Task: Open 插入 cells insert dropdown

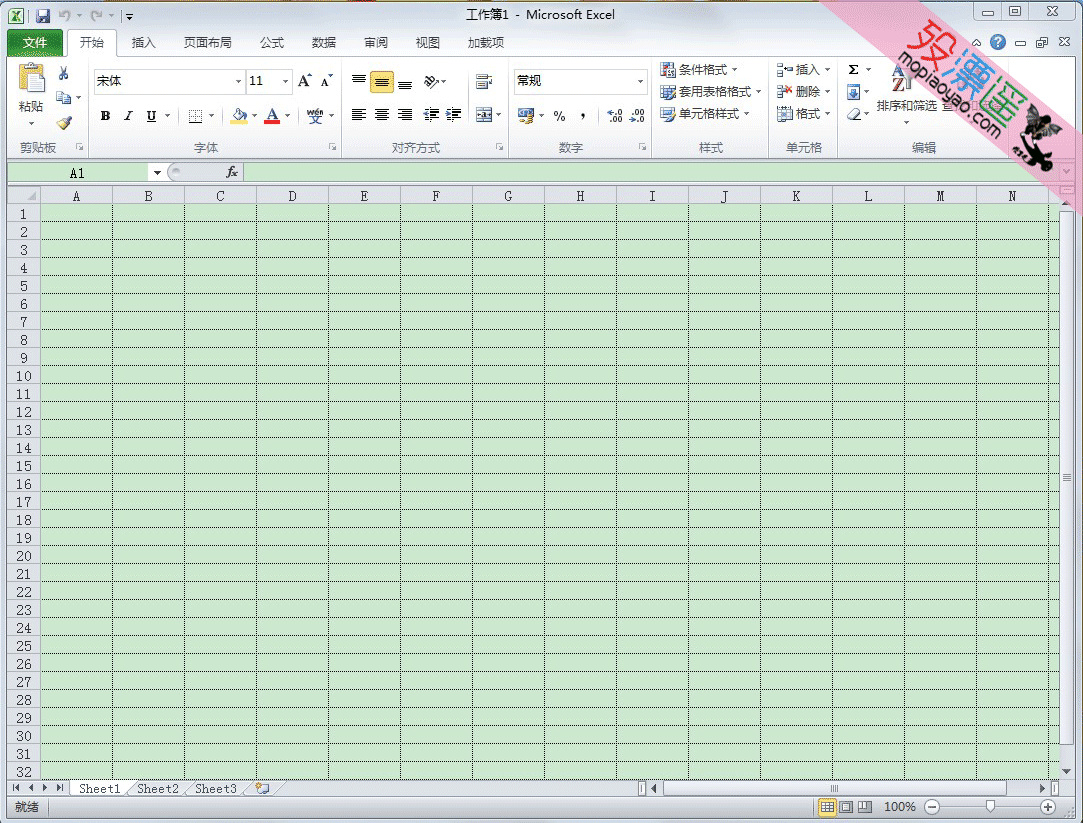Action: pos(803,70)
